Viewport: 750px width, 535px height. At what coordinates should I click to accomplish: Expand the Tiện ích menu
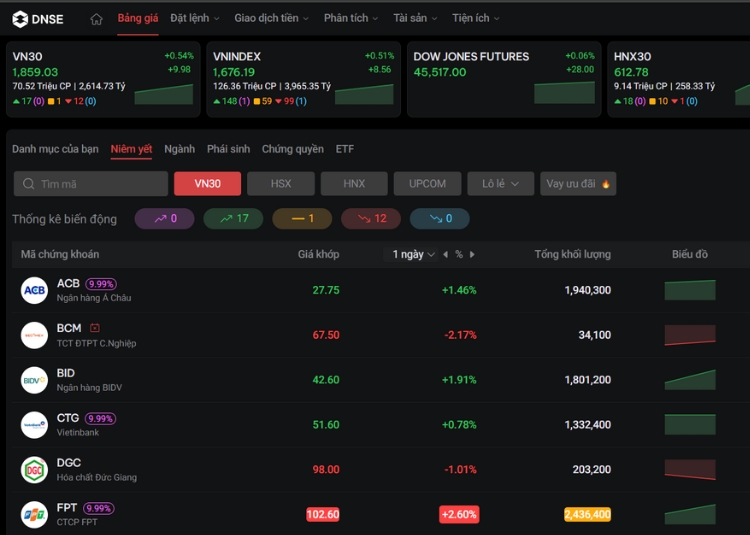click(476, 18)
